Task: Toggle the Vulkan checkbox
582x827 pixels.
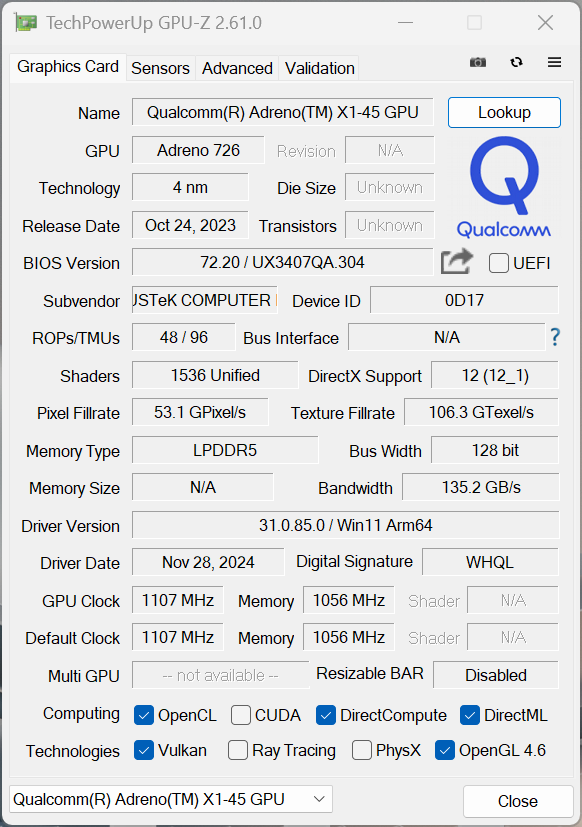Action: point(144,750)
